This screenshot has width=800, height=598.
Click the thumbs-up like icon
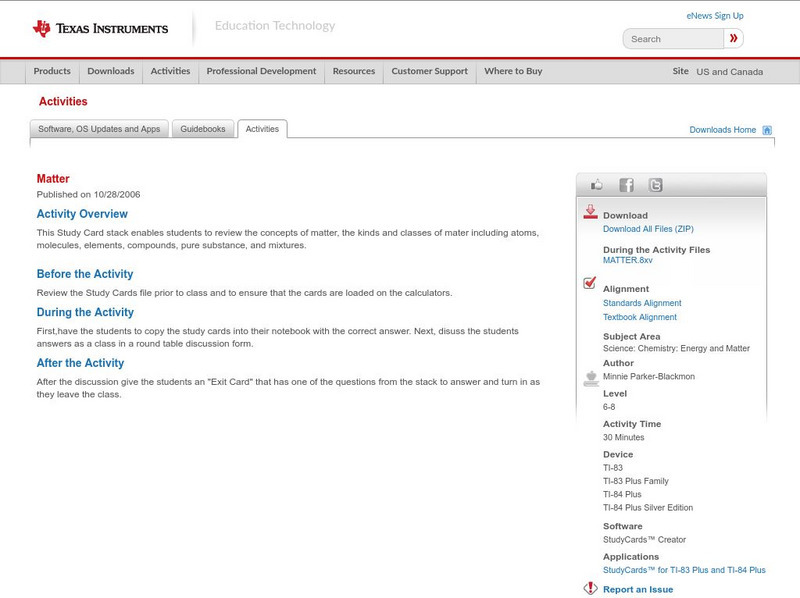597,185
